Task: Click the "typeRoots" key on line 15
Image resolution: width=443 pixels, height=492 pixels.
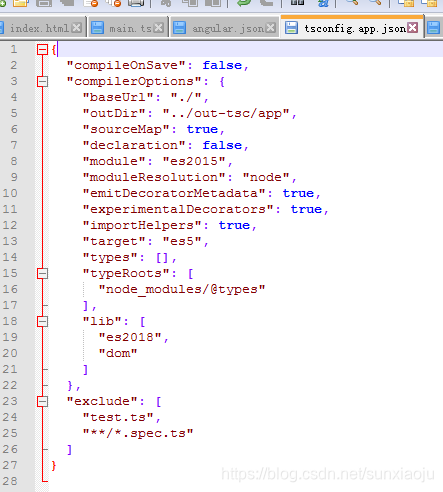Action: (126, 274)
